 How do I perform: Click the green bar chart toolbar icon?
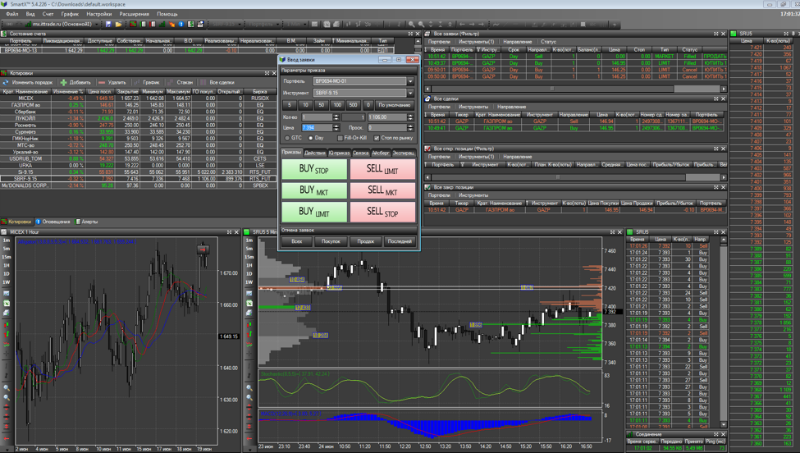coord(162,24)
